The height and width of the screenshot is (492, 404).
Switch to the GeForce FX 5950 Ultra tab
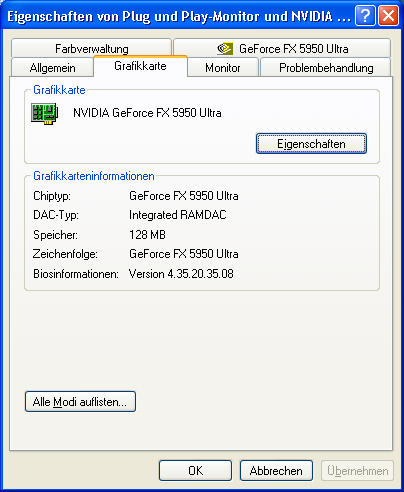282,49
